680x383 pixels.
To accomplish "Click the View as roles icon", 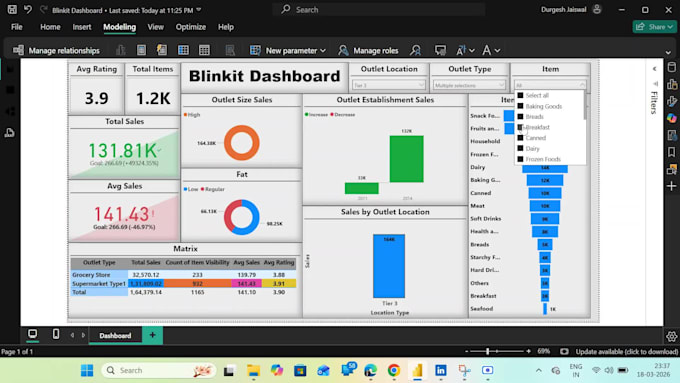I will coord(415,50).
